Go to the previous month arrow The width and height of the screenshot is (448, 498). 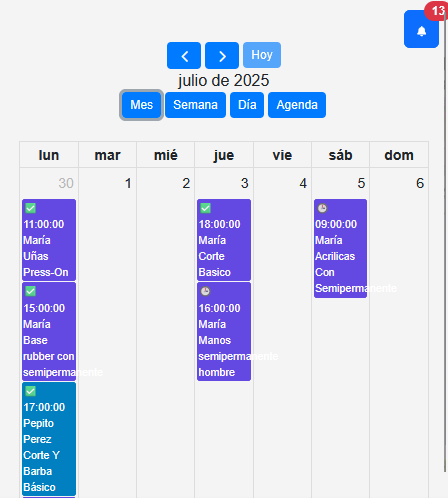184,55
